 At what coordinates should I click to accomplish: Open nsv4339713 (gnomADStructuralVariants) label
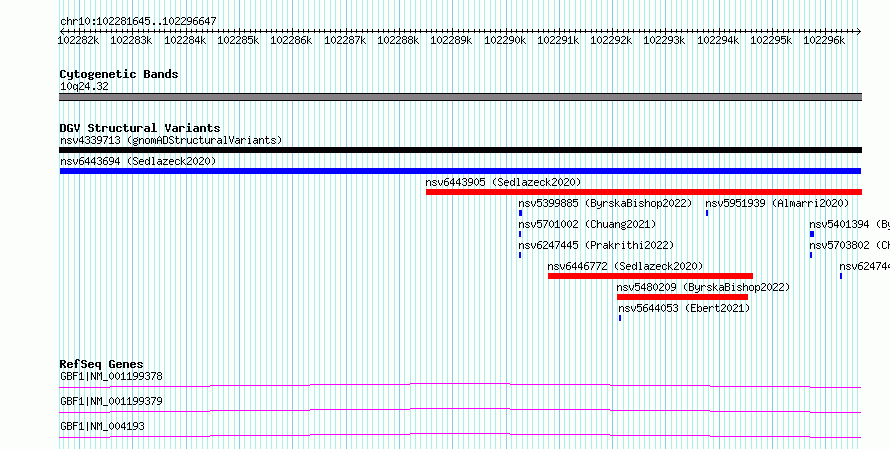171,140
